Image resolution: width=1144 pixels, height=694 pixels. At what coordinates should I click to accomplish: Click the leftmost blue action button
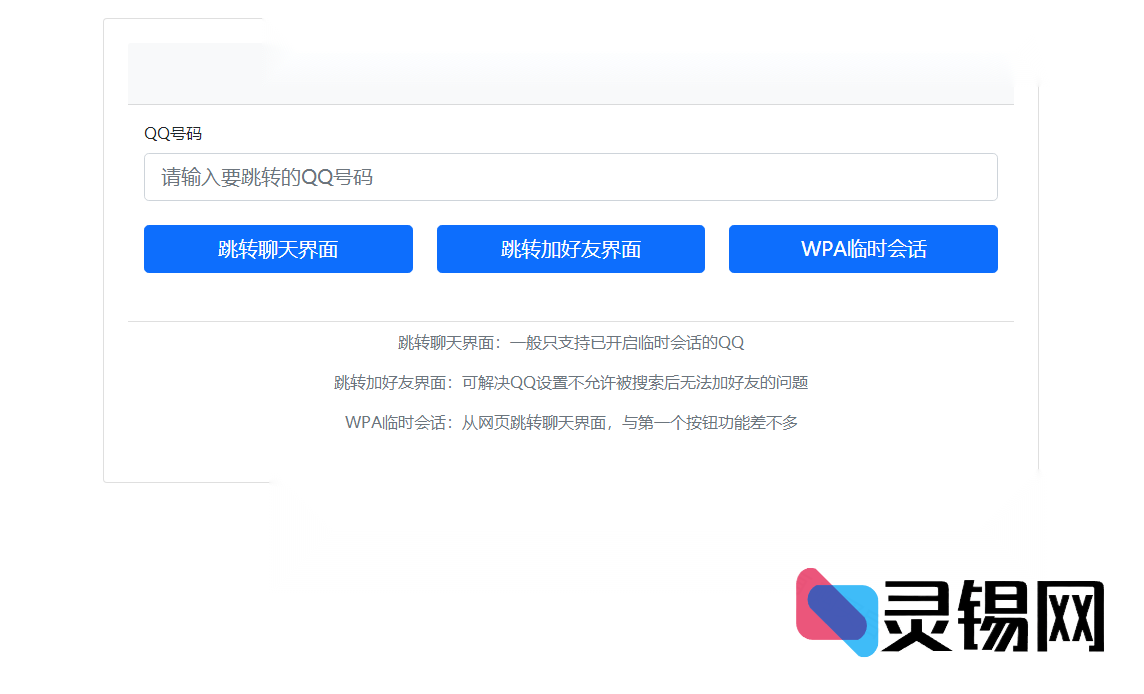(x=278, y=249)
